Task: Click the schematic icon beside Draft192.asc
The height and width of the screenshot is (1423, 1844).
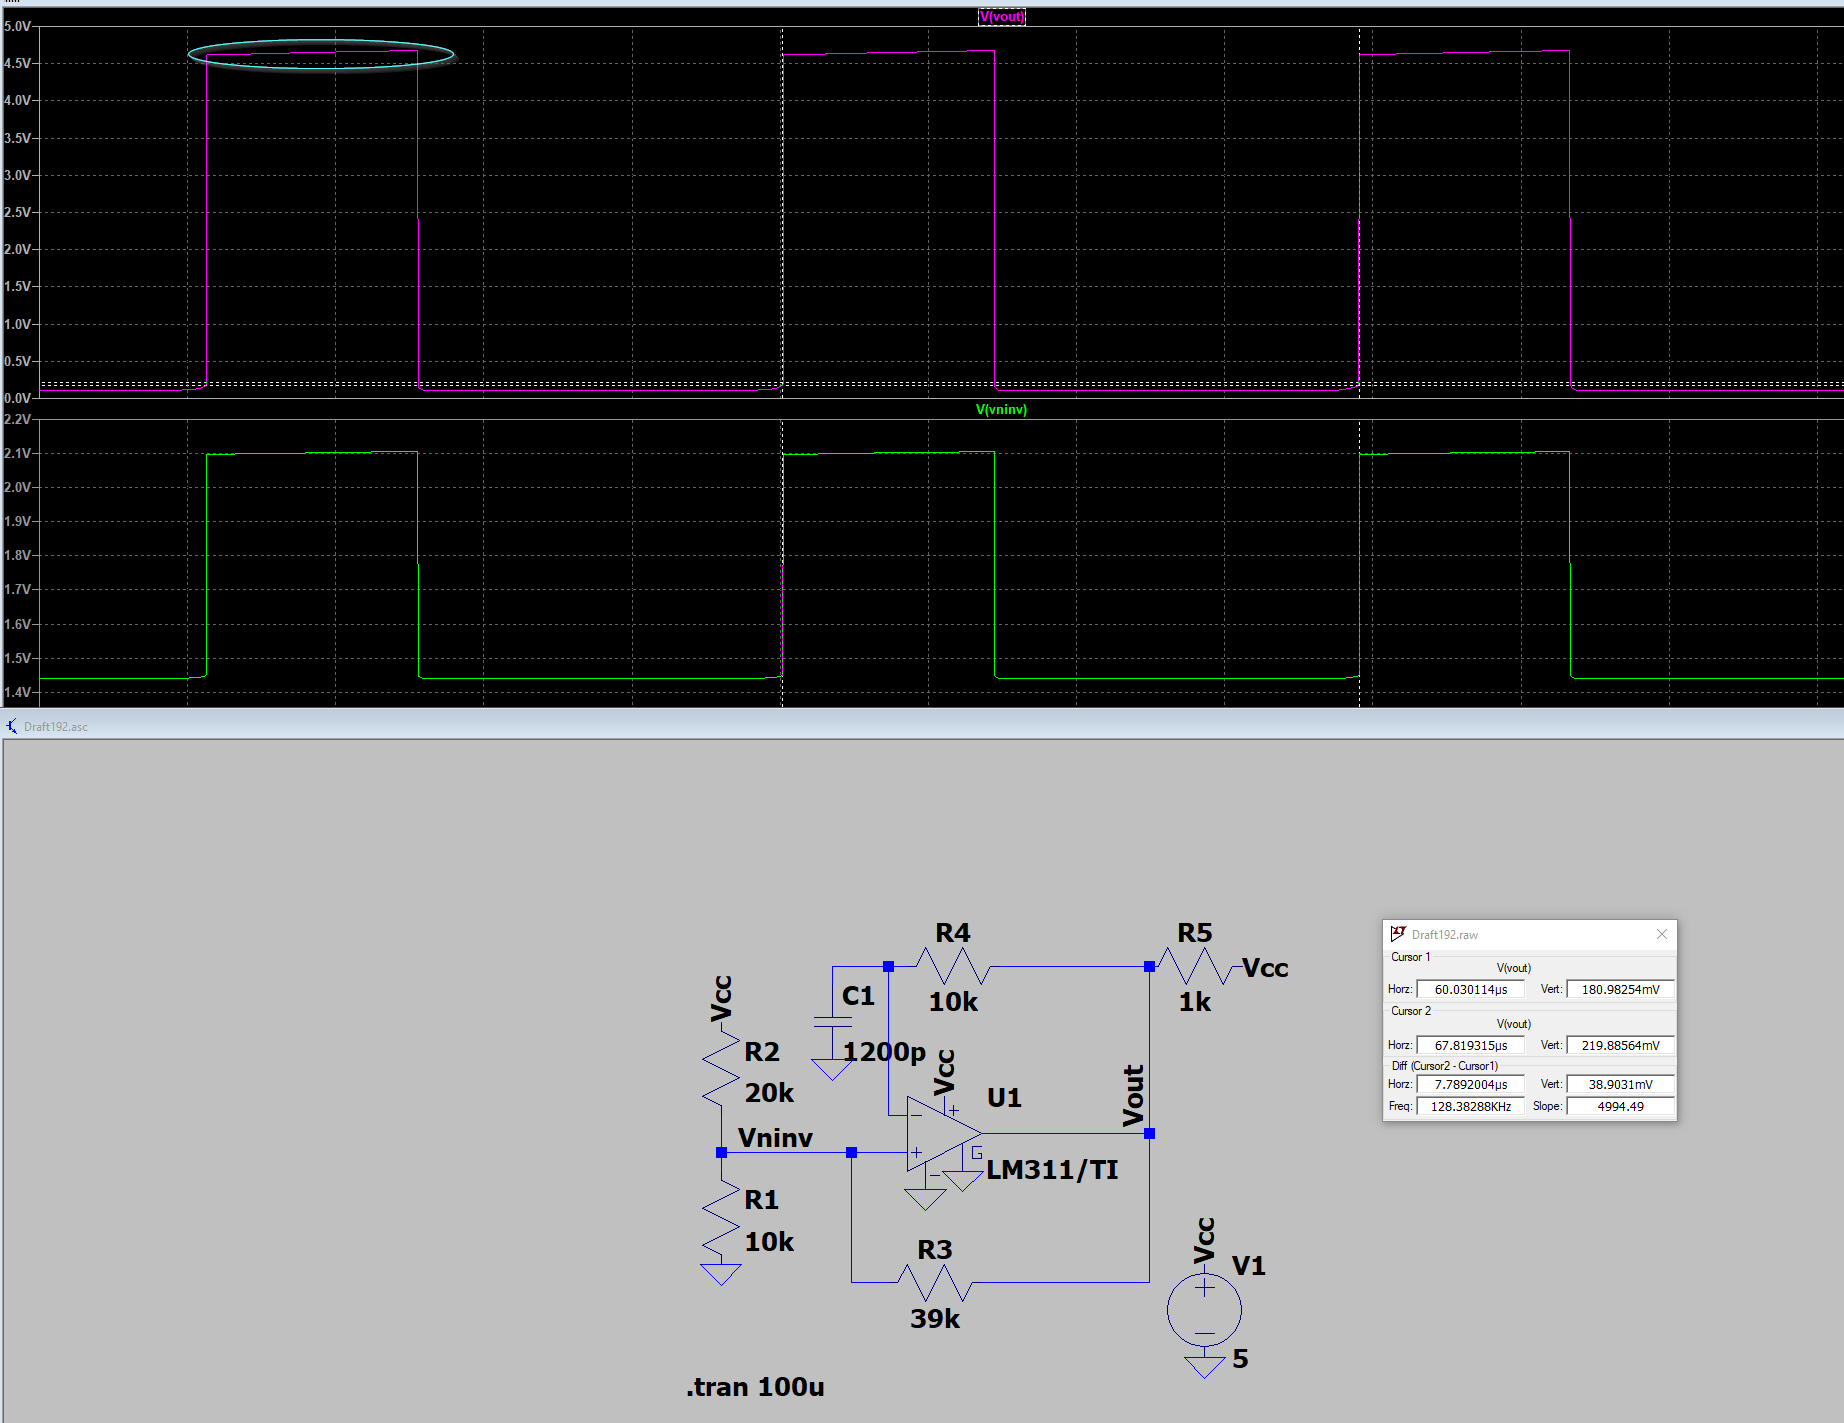Action: (x=11, y=727)
